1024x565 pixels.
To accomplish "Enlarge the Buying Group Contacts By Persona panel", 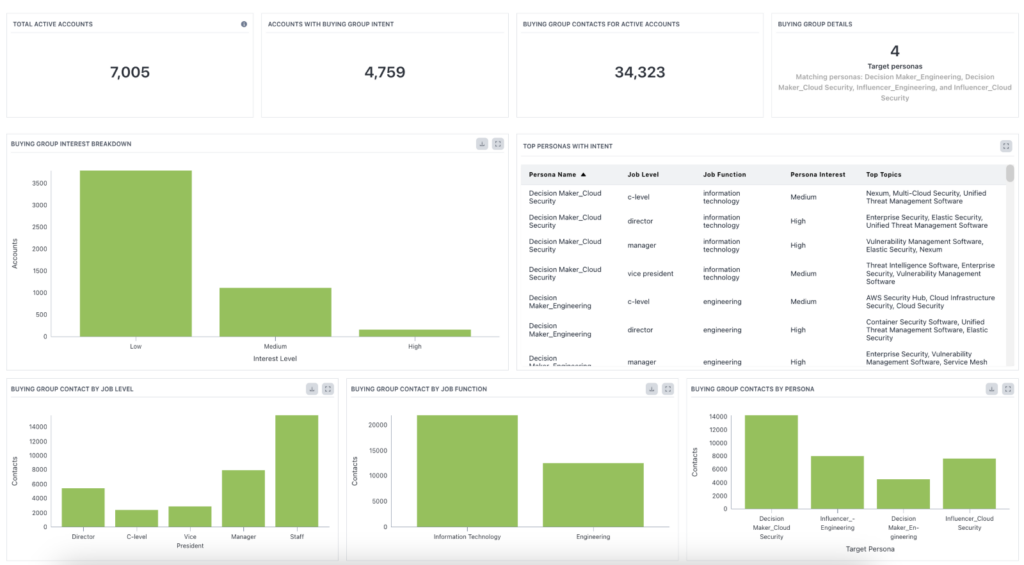I will click(x=1008, y=389).
